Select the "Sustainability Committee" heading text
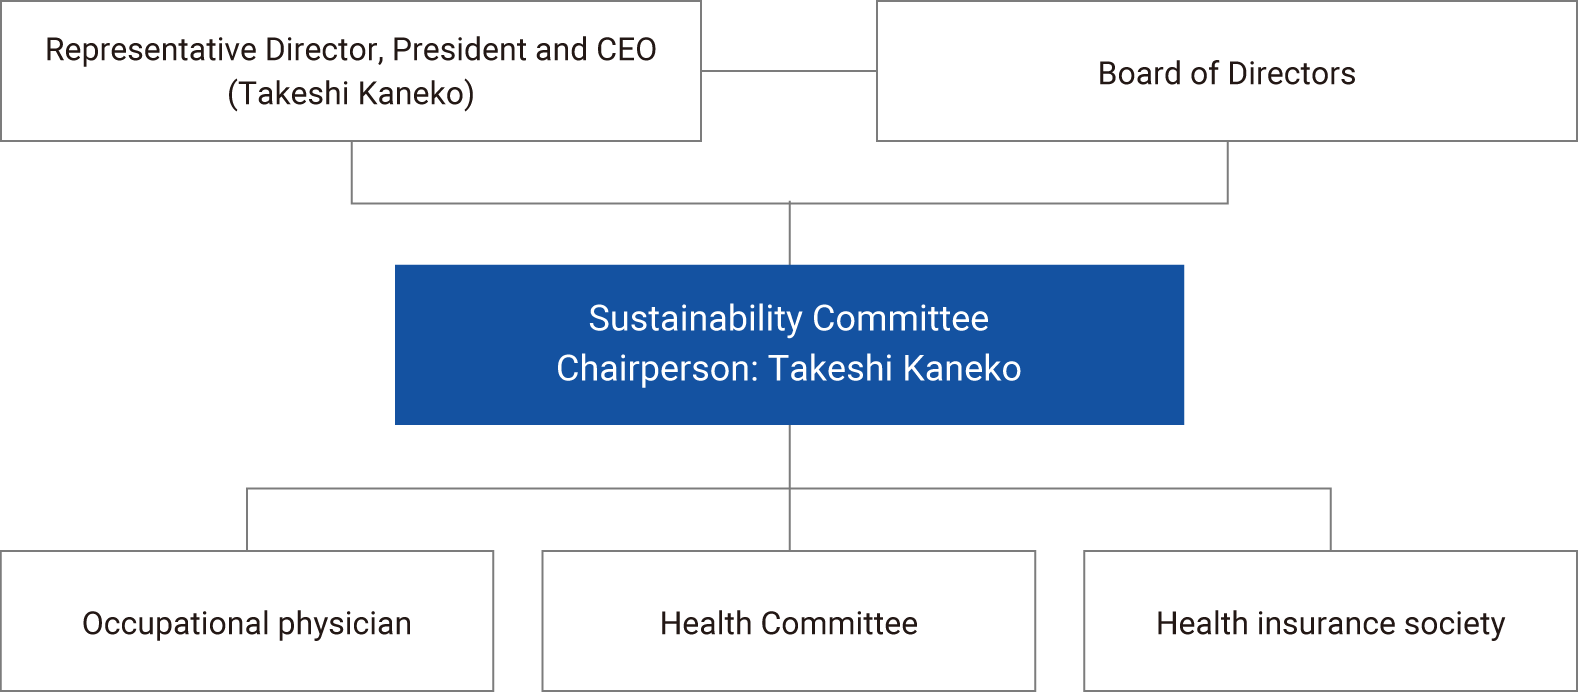Viewport: 1578px width, 692px height. pos(788,319)
